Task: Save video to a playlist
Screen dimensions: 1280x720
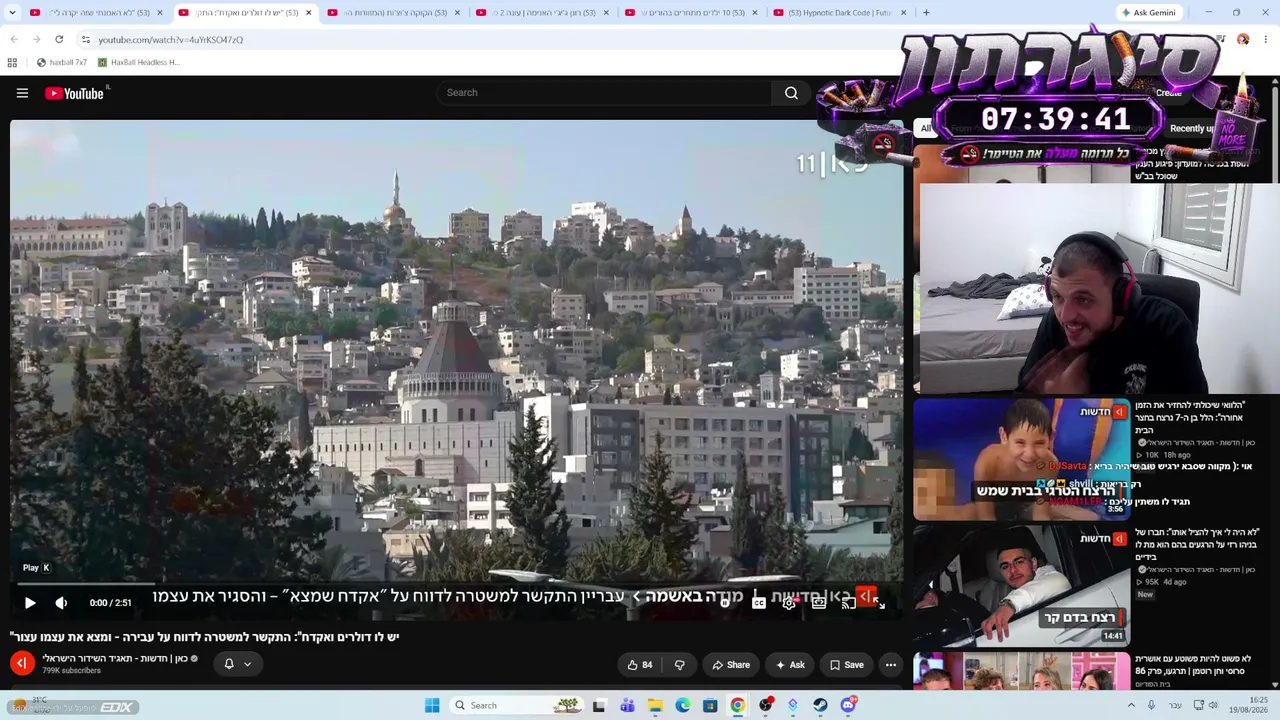Action: coord(846,665)
